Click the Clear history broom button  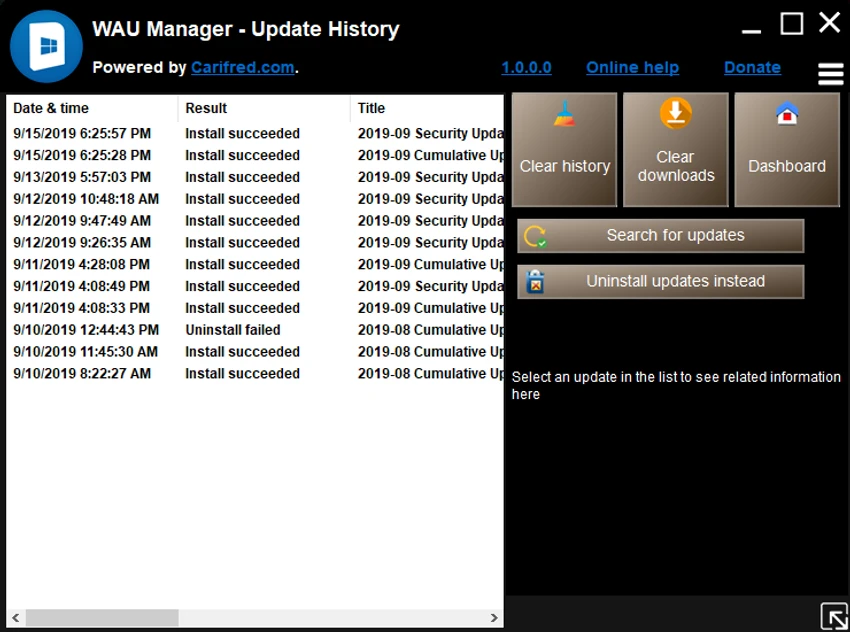point(564,150)
